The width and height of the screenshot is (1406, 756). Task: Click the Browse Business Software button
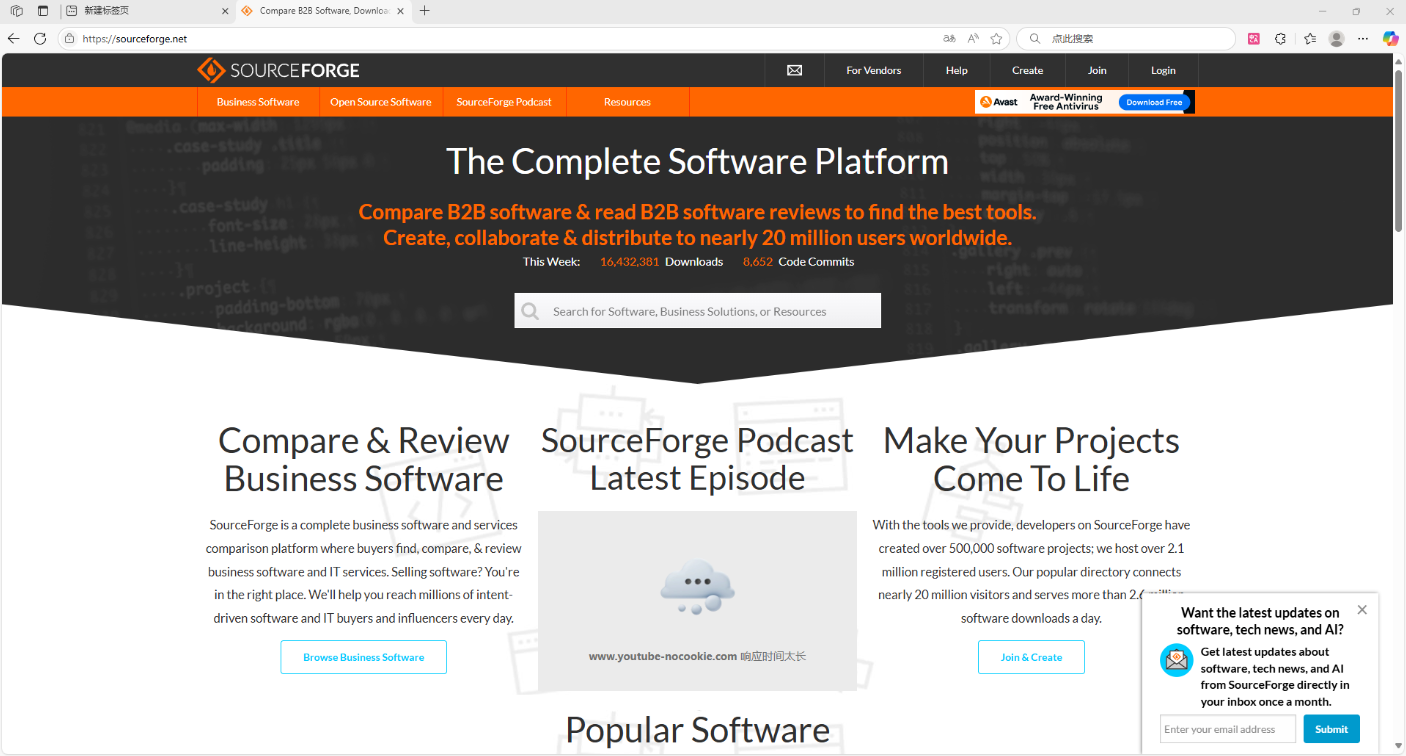(363, 657)
